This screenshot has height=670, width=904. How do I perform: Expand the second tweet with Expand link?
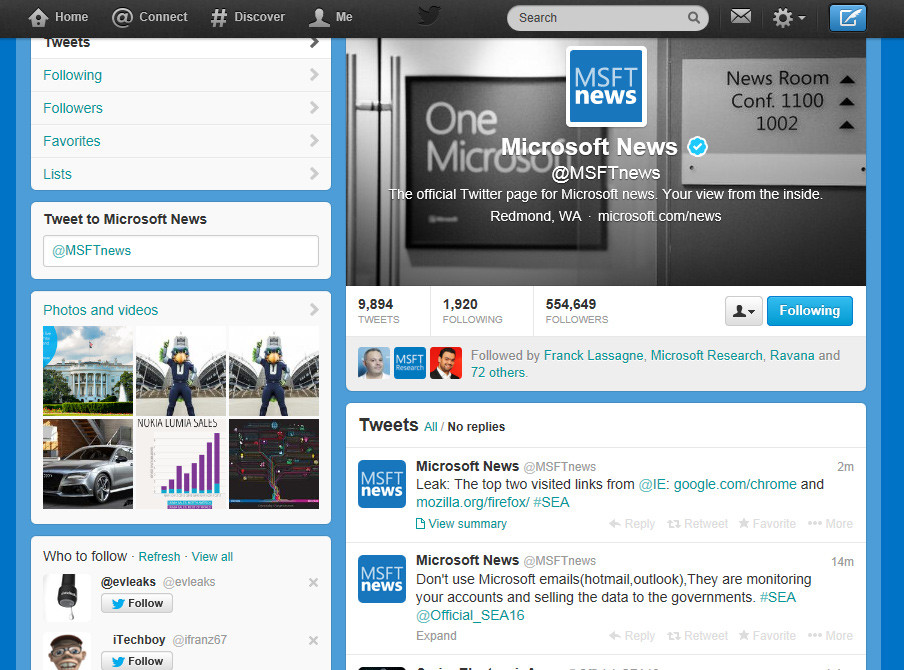(x=436, y=635)
